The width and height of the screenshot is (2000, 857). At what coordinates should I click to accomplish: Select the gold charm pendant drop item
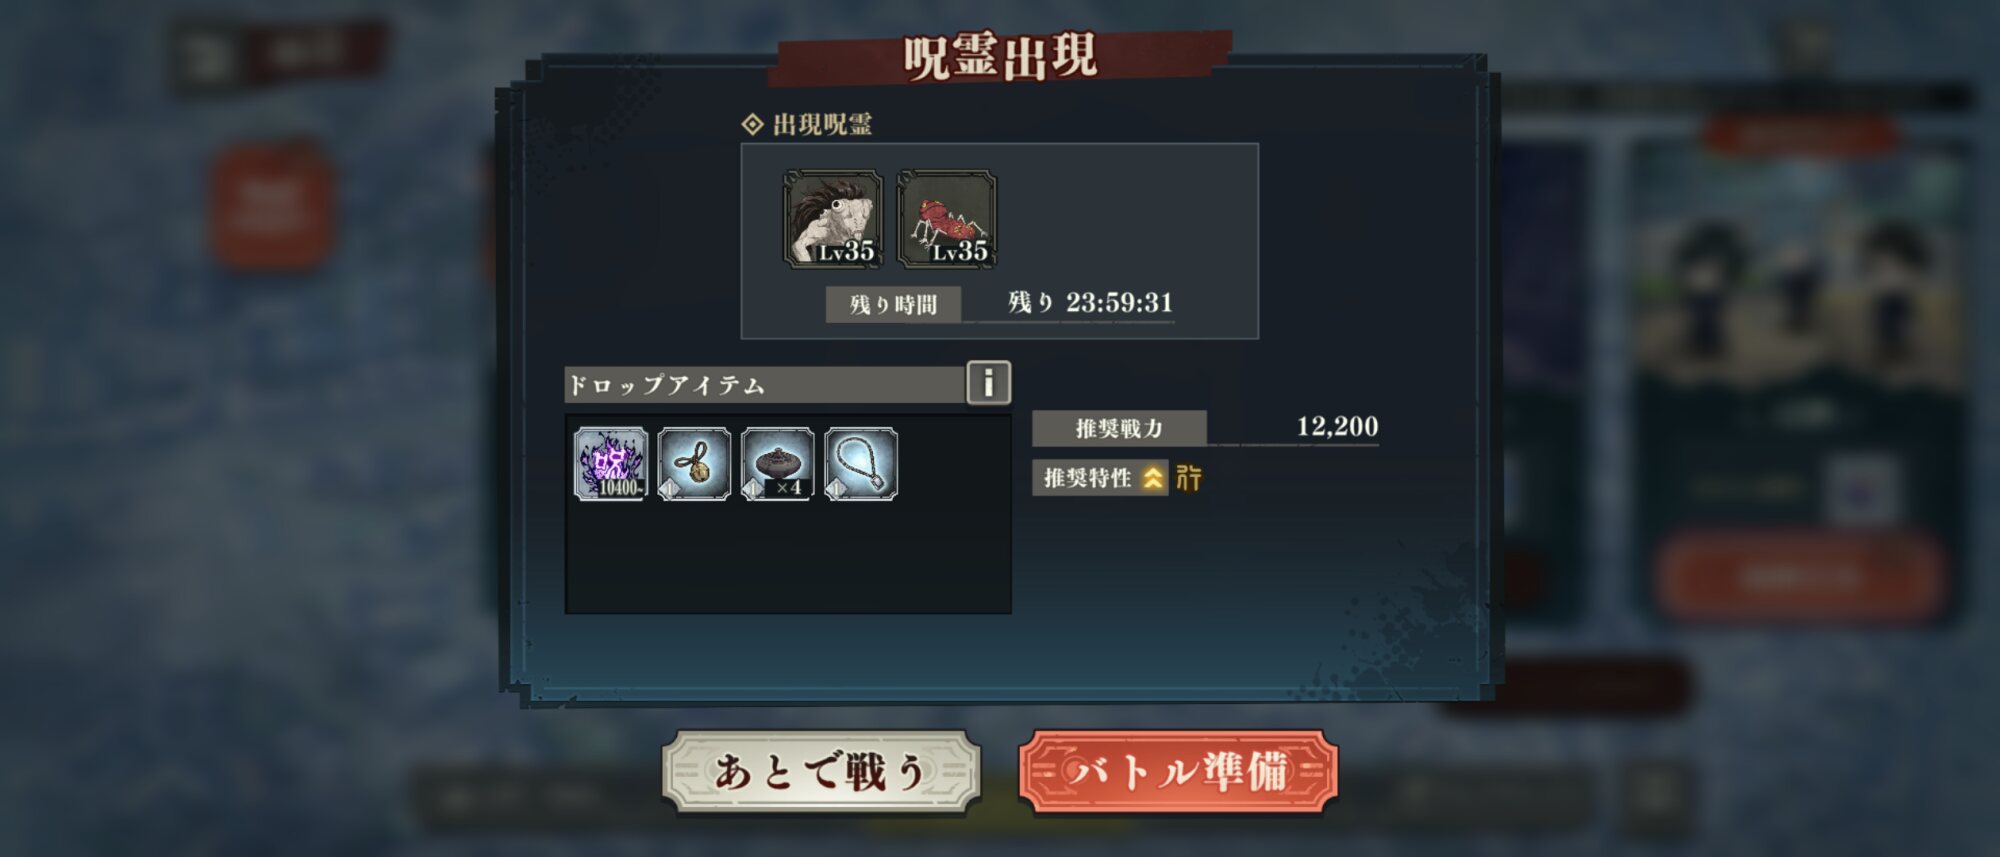(x=694, y=464)
